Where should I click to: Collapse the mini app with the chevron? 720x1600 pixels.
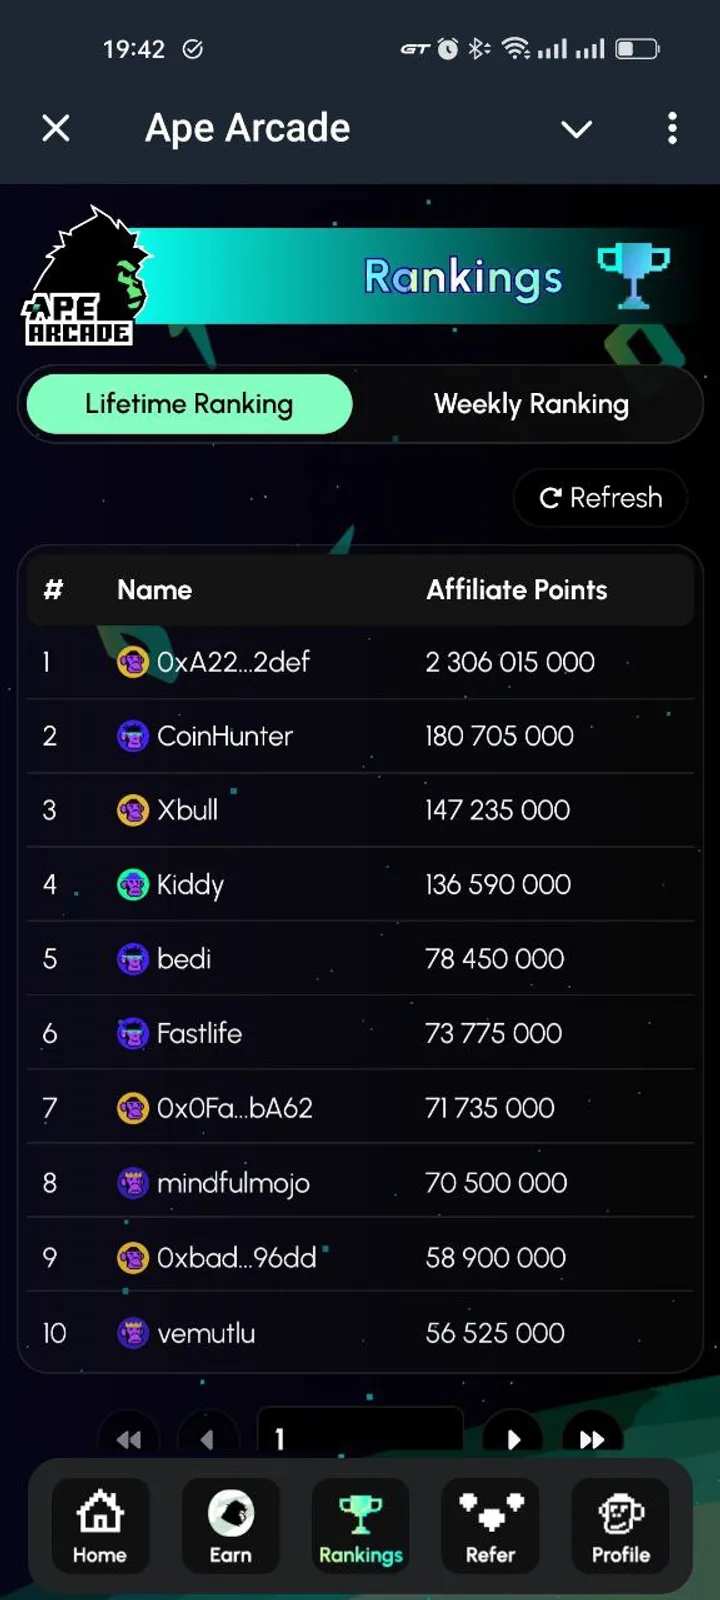click(x=576, y=129)
